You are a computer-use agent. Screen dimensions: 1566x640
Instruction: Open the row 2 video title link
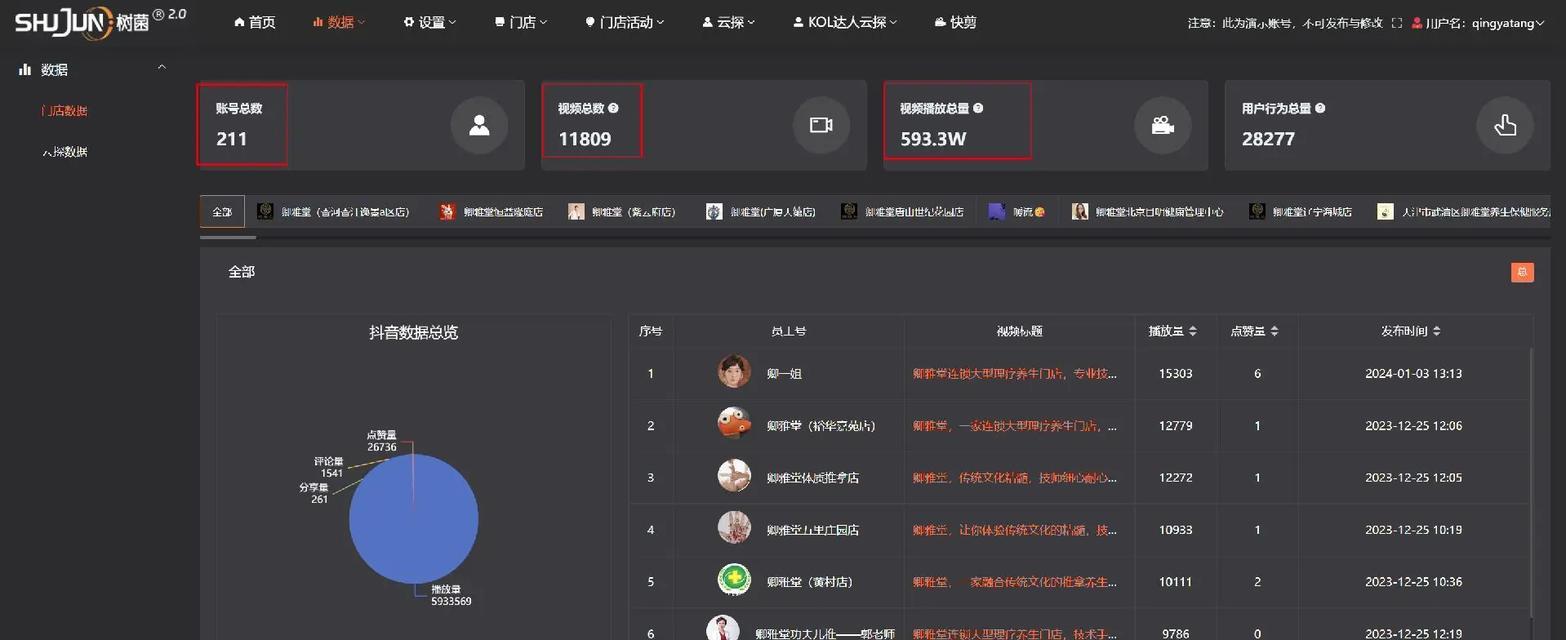click(1015, 425)
